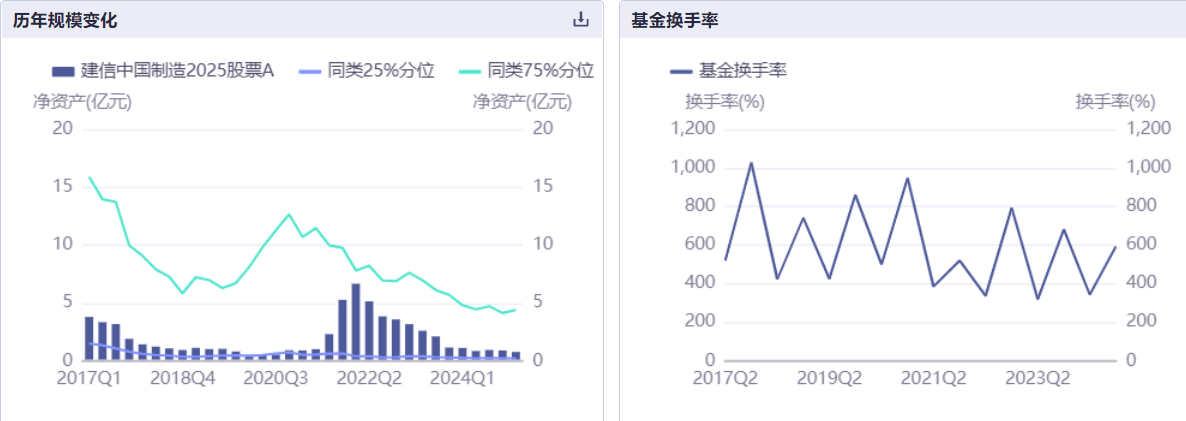This screenshot has width=1186, height=421.
Task: Click the 2020Q3 axis label
Action: click(275, 378)
